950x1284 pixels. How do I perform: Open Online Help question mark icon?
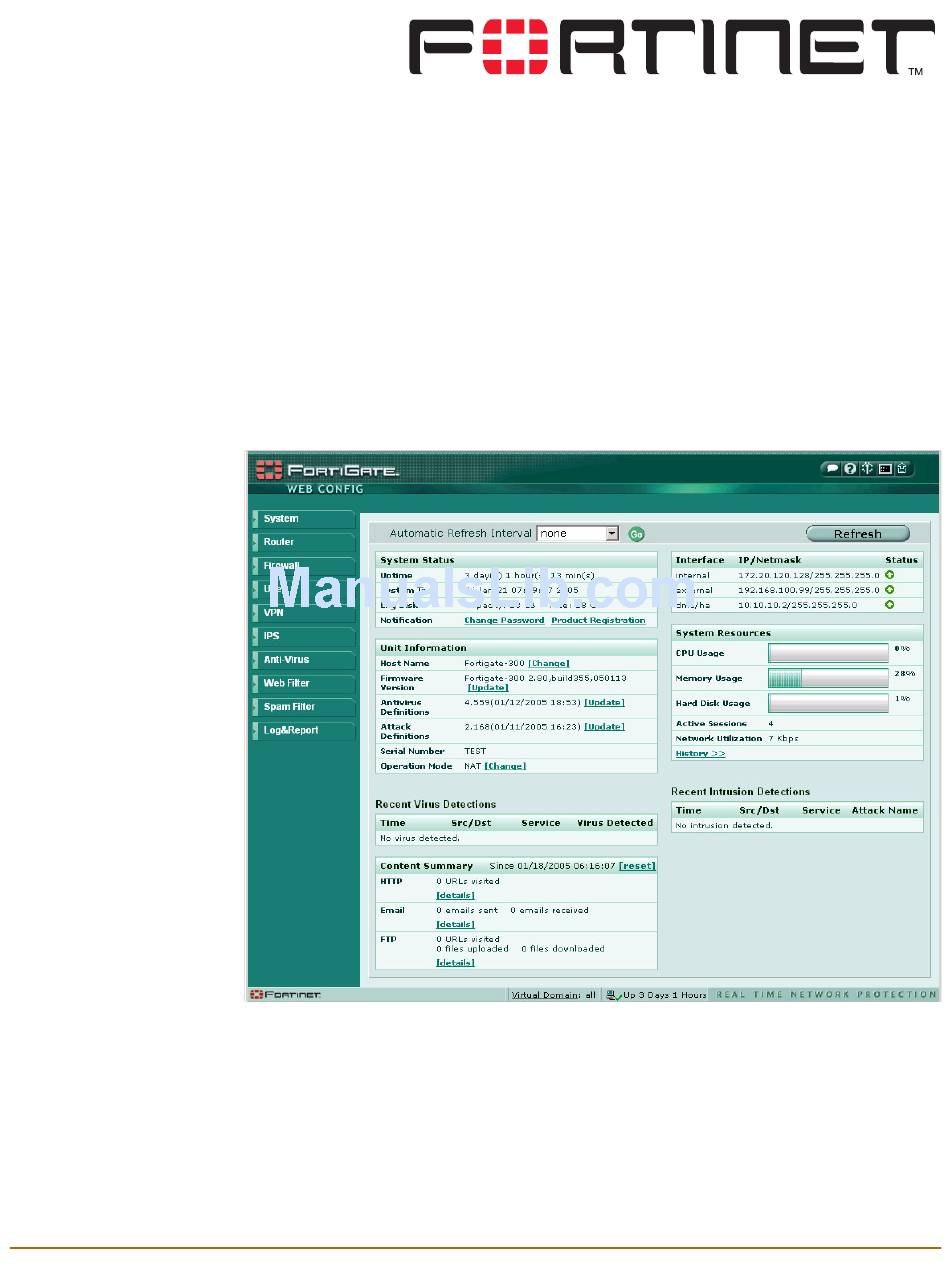click(850, 468)
